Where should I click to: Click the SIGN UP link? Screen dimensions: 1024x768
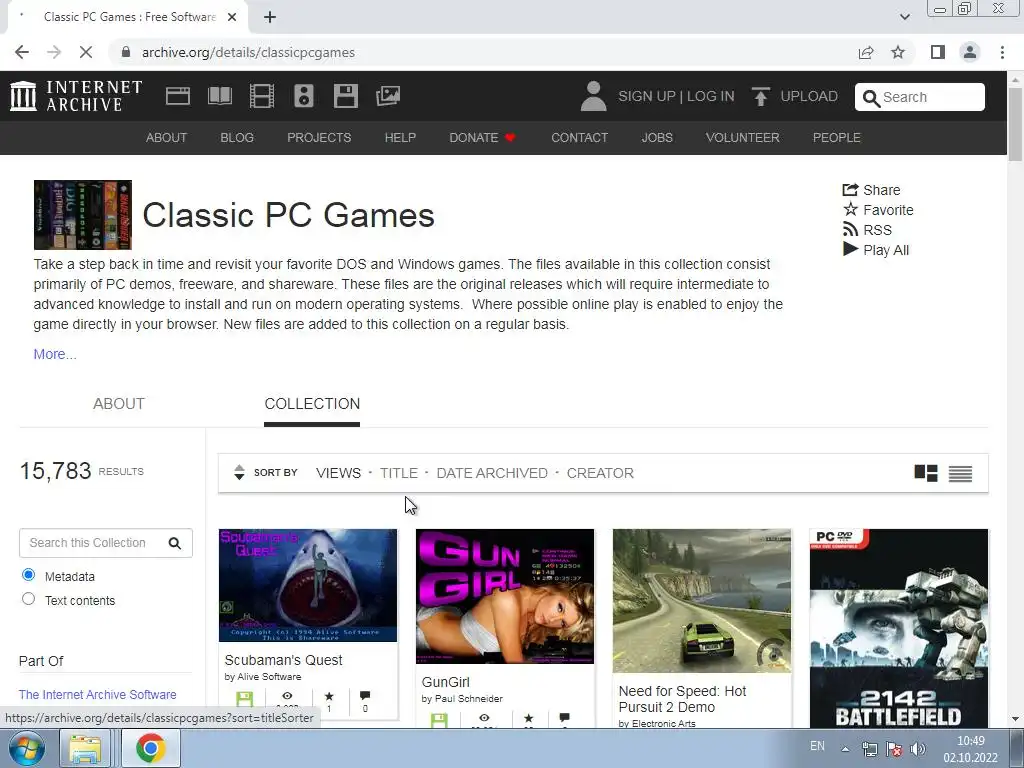pos(647,96)
